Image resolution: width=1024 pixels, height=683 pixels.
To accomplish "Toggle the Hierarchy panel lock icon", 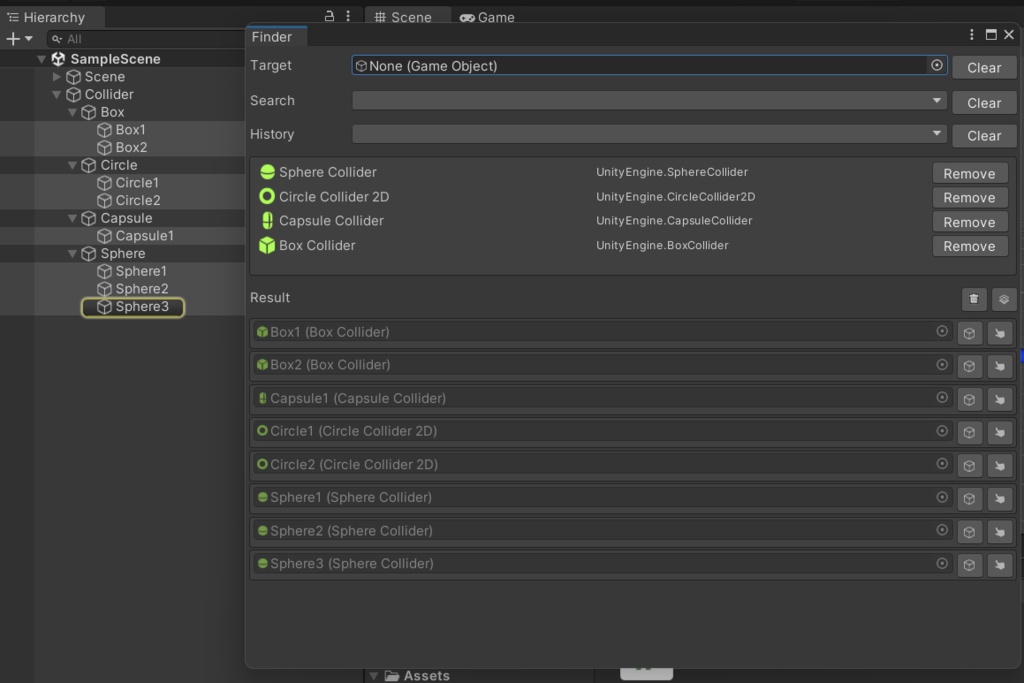I will (329, 16).
